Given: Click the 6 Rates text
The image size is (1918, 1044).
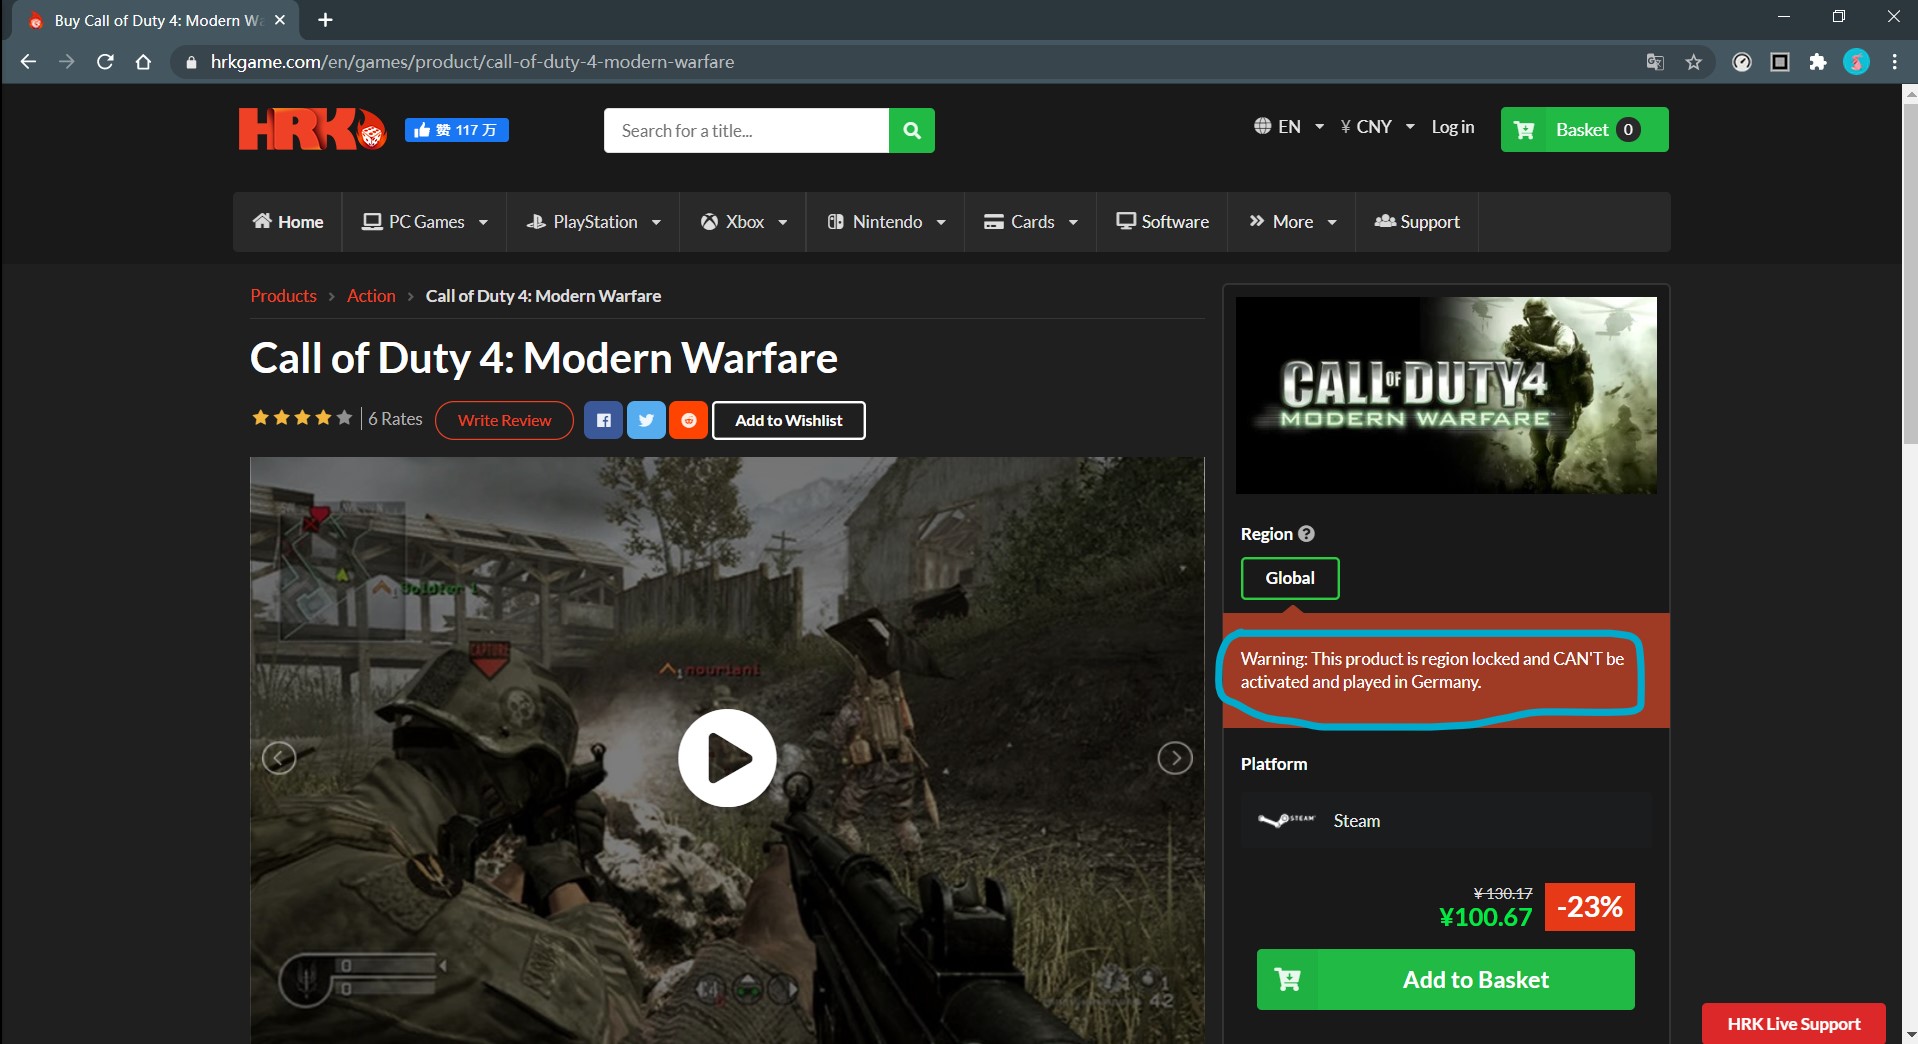Looking at the screenshot, I should click(x=395, y=419).
